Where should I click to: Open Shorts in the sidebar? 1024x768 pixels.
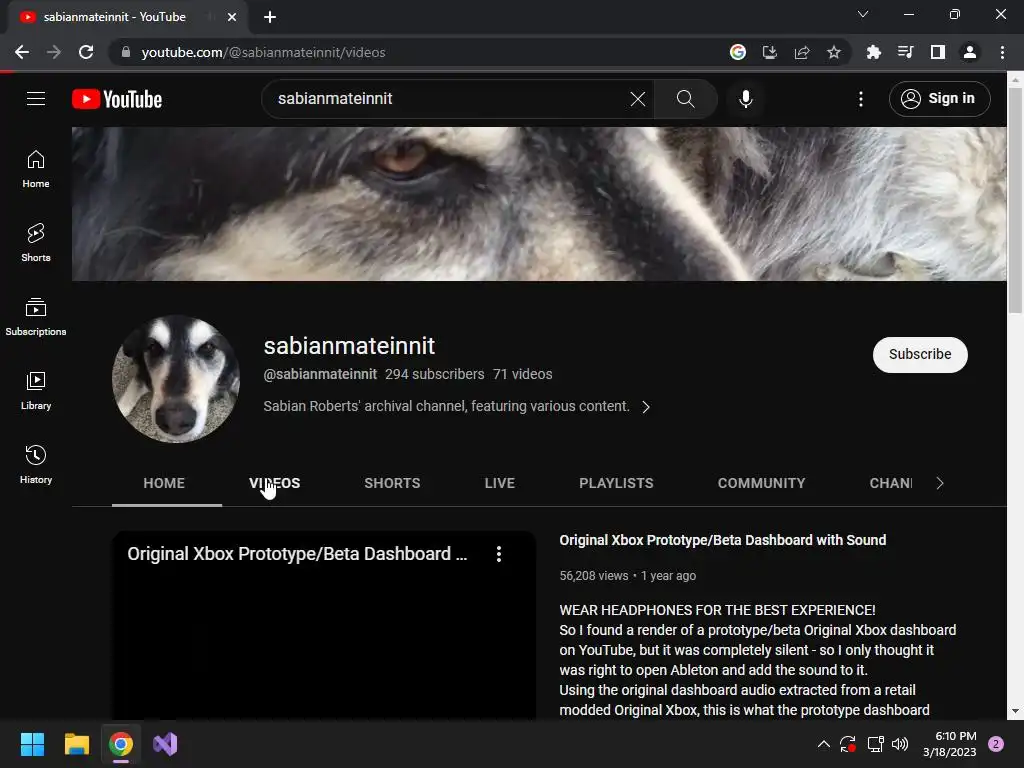(36, 243)
